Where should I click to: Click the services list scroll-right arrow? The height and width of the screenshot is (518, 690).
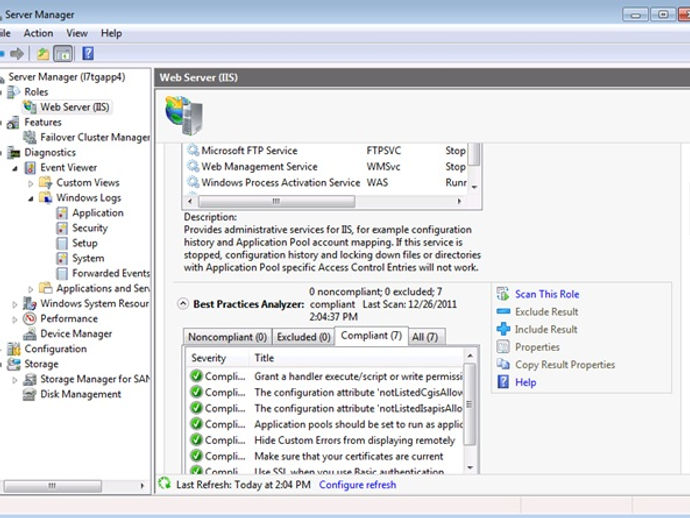tap(459, 201)
